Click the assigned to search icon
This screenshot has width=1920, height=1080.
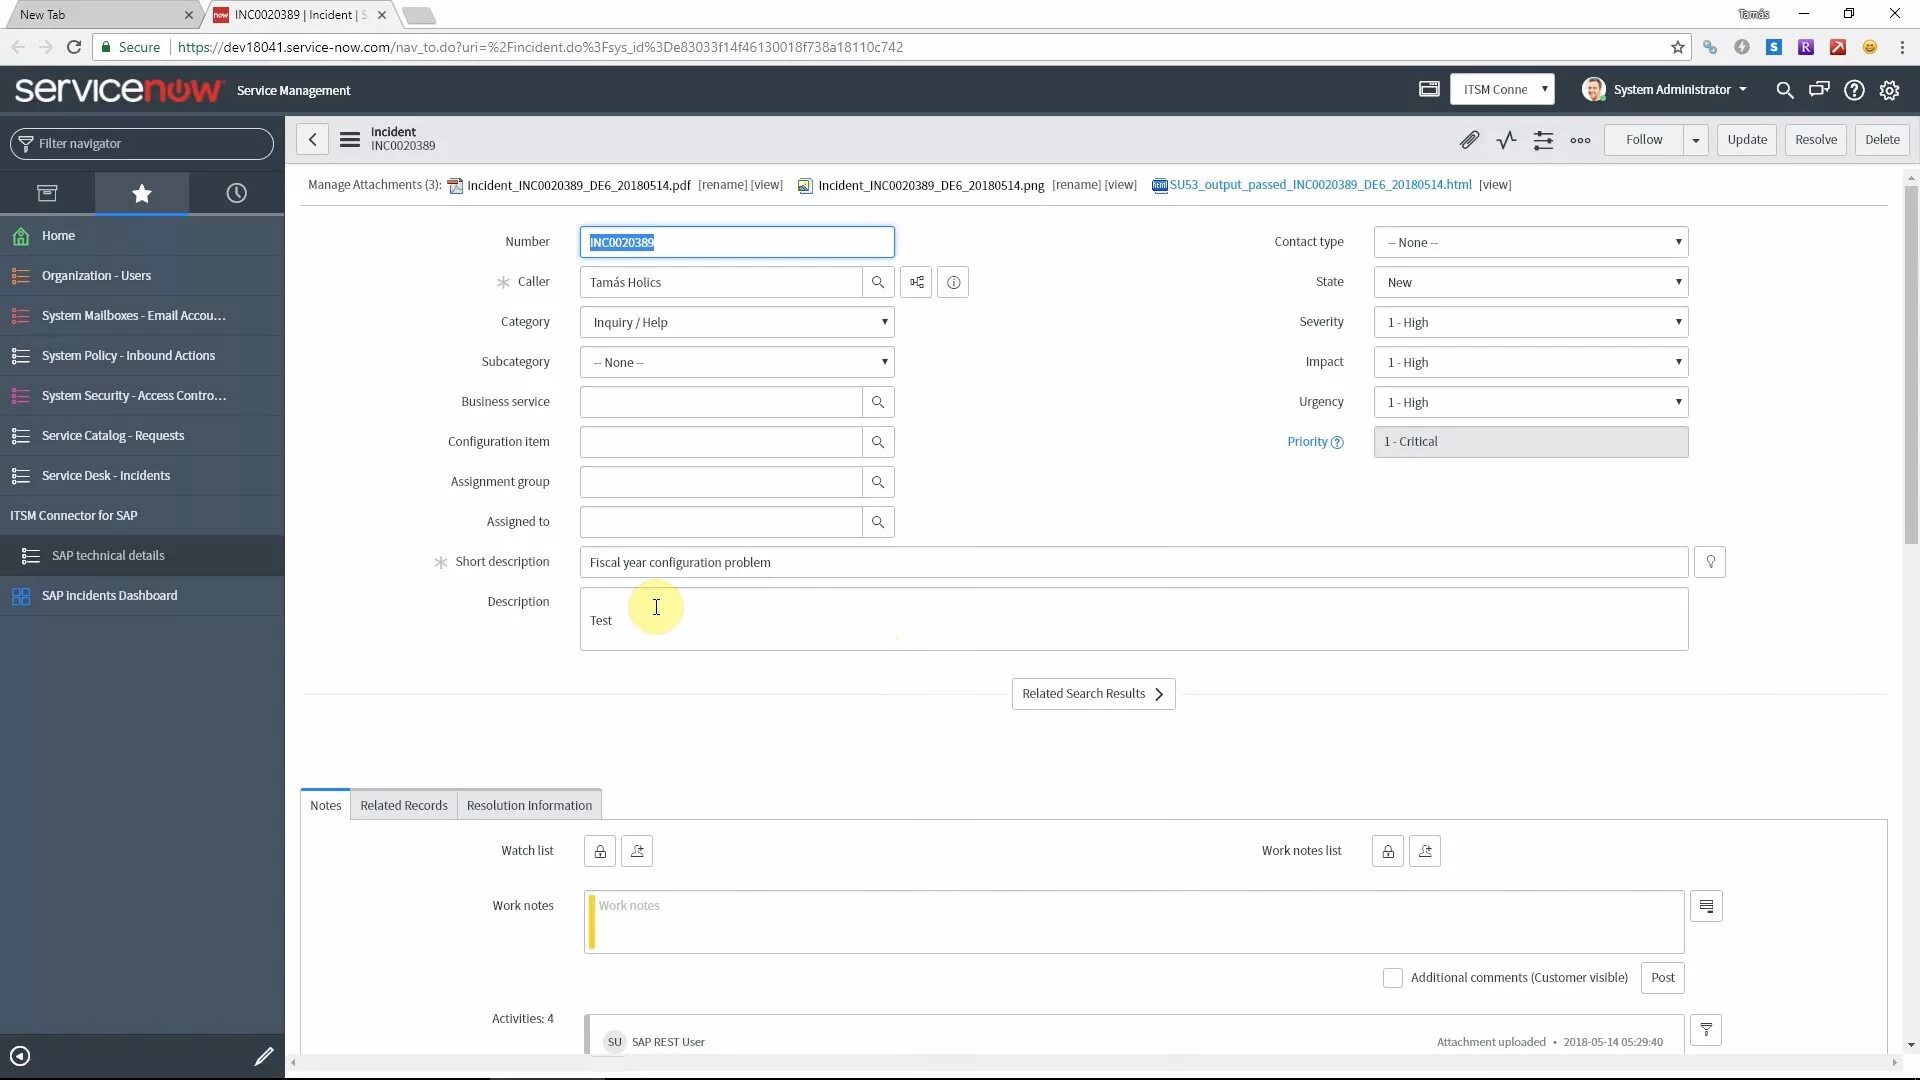[877, 521]
